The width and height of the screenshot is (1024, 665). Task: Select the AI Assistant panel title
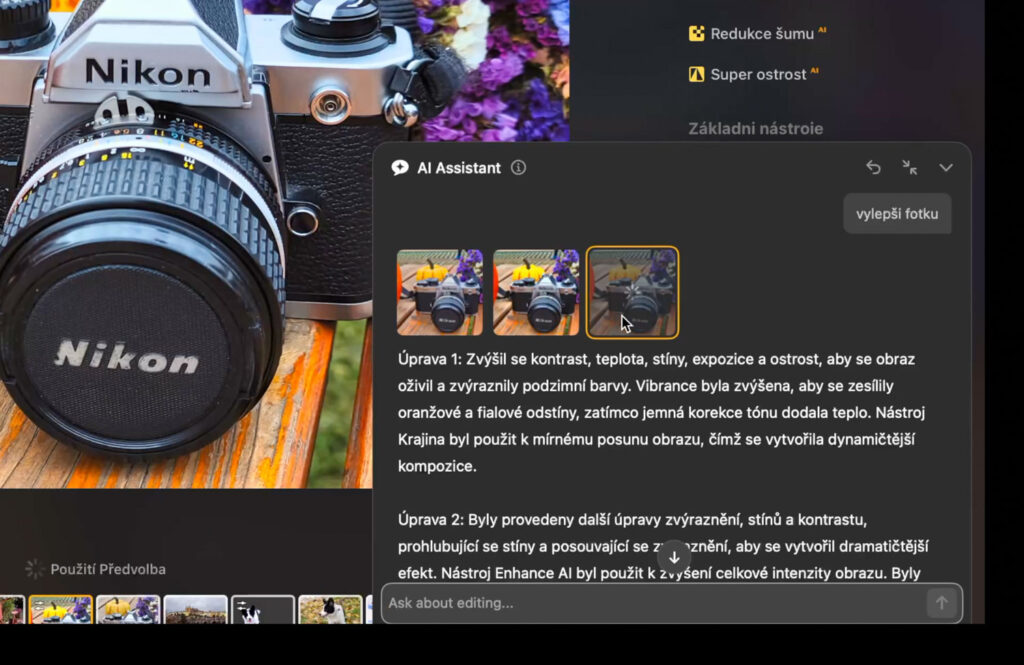coord(461,168)
